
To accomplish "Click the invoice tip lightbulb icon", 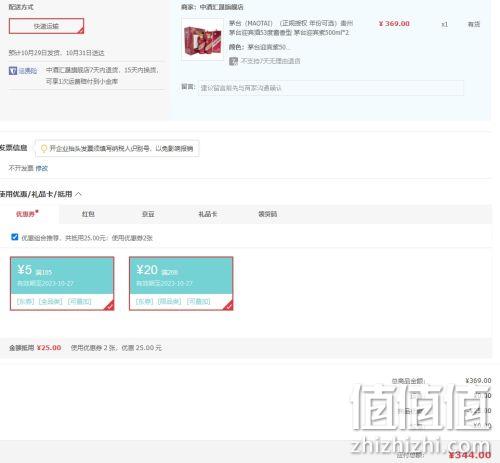I will tap(43, 148).
